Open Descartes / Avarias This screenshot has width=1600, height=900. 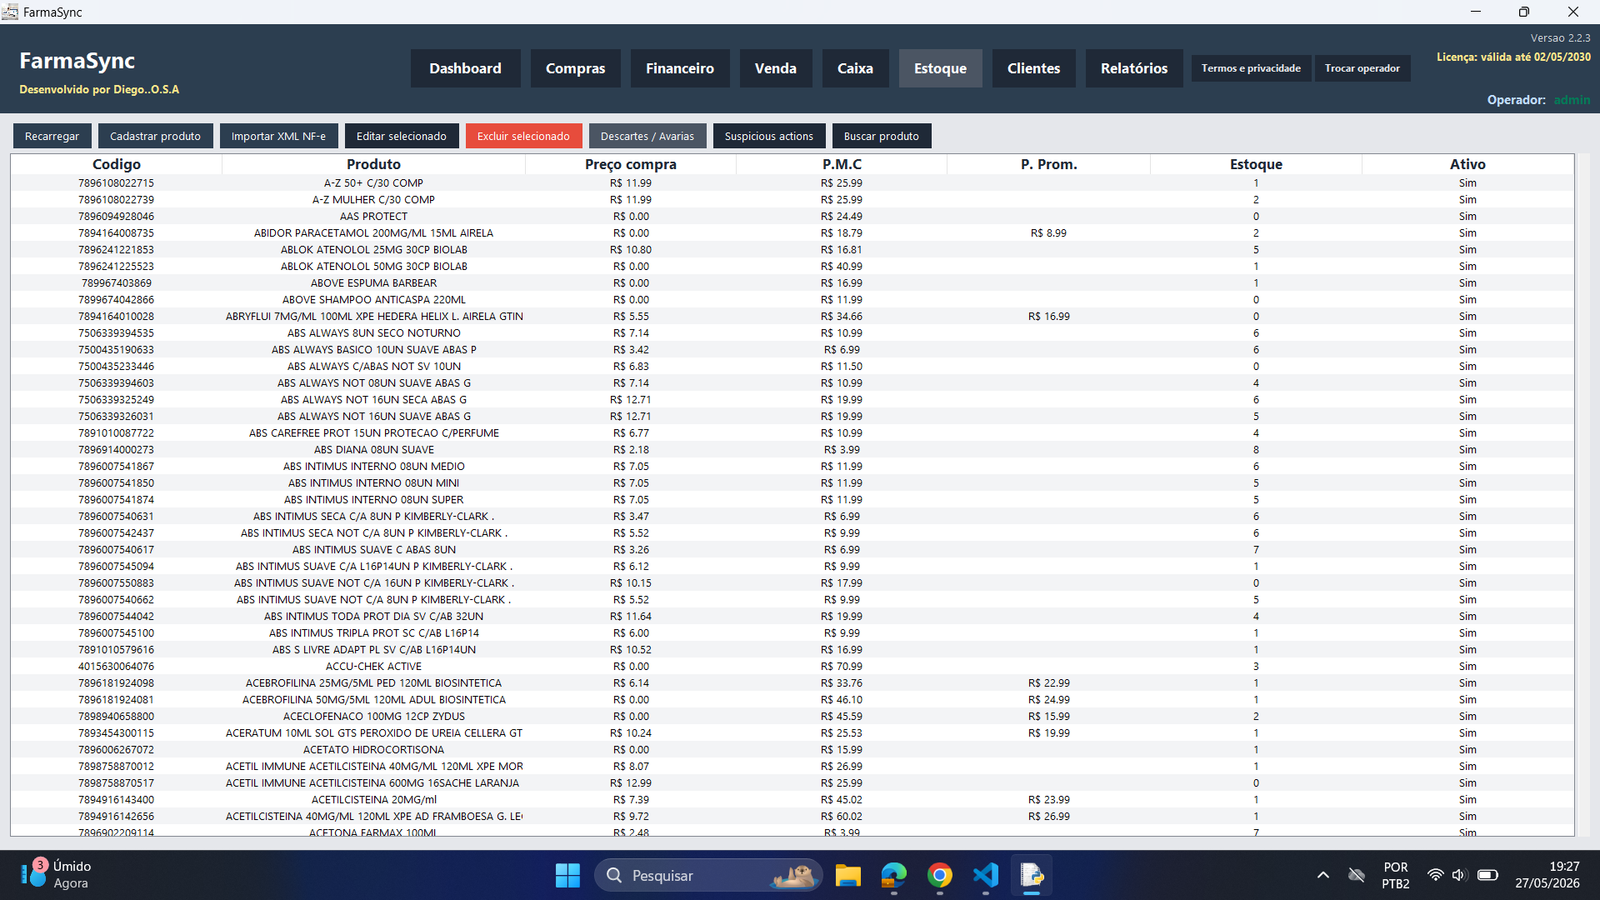point(647,136)
